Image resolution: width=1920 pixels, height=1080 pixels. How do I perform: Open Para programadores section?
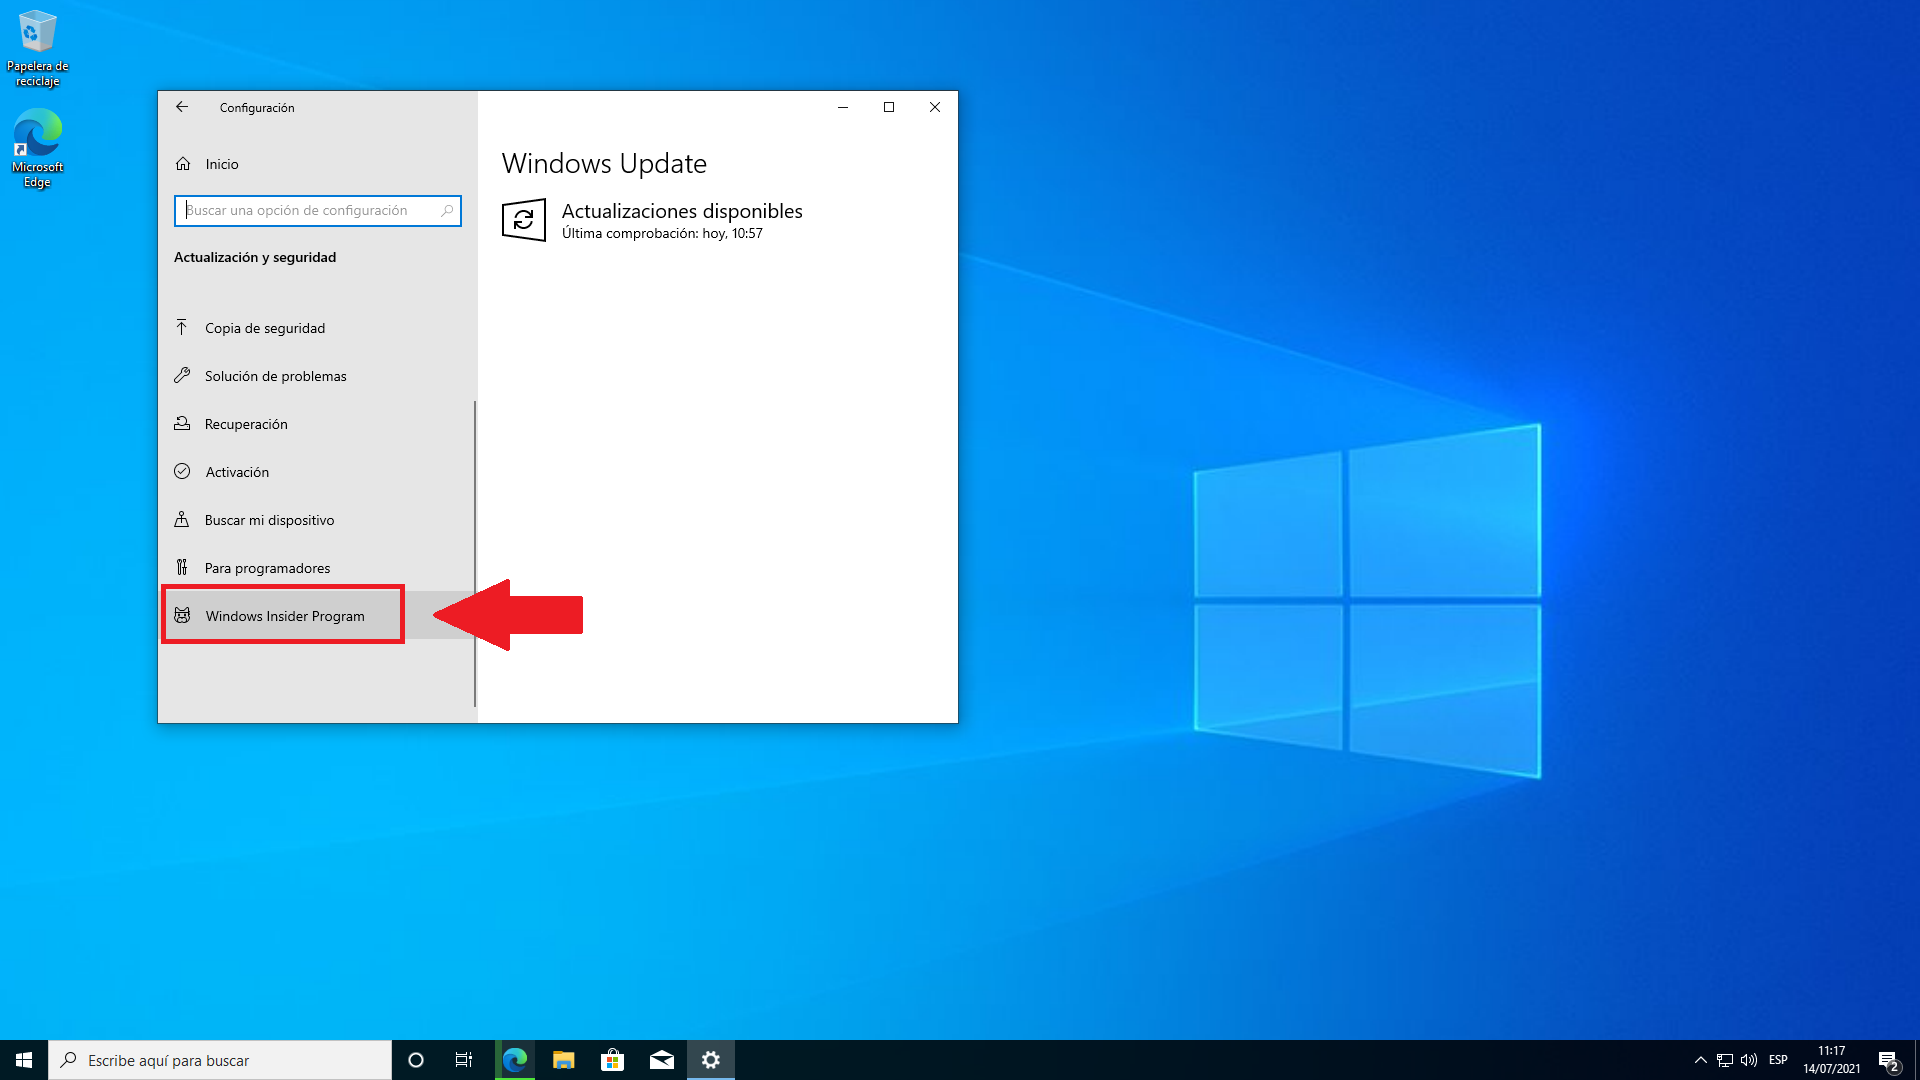click(267, 568)
